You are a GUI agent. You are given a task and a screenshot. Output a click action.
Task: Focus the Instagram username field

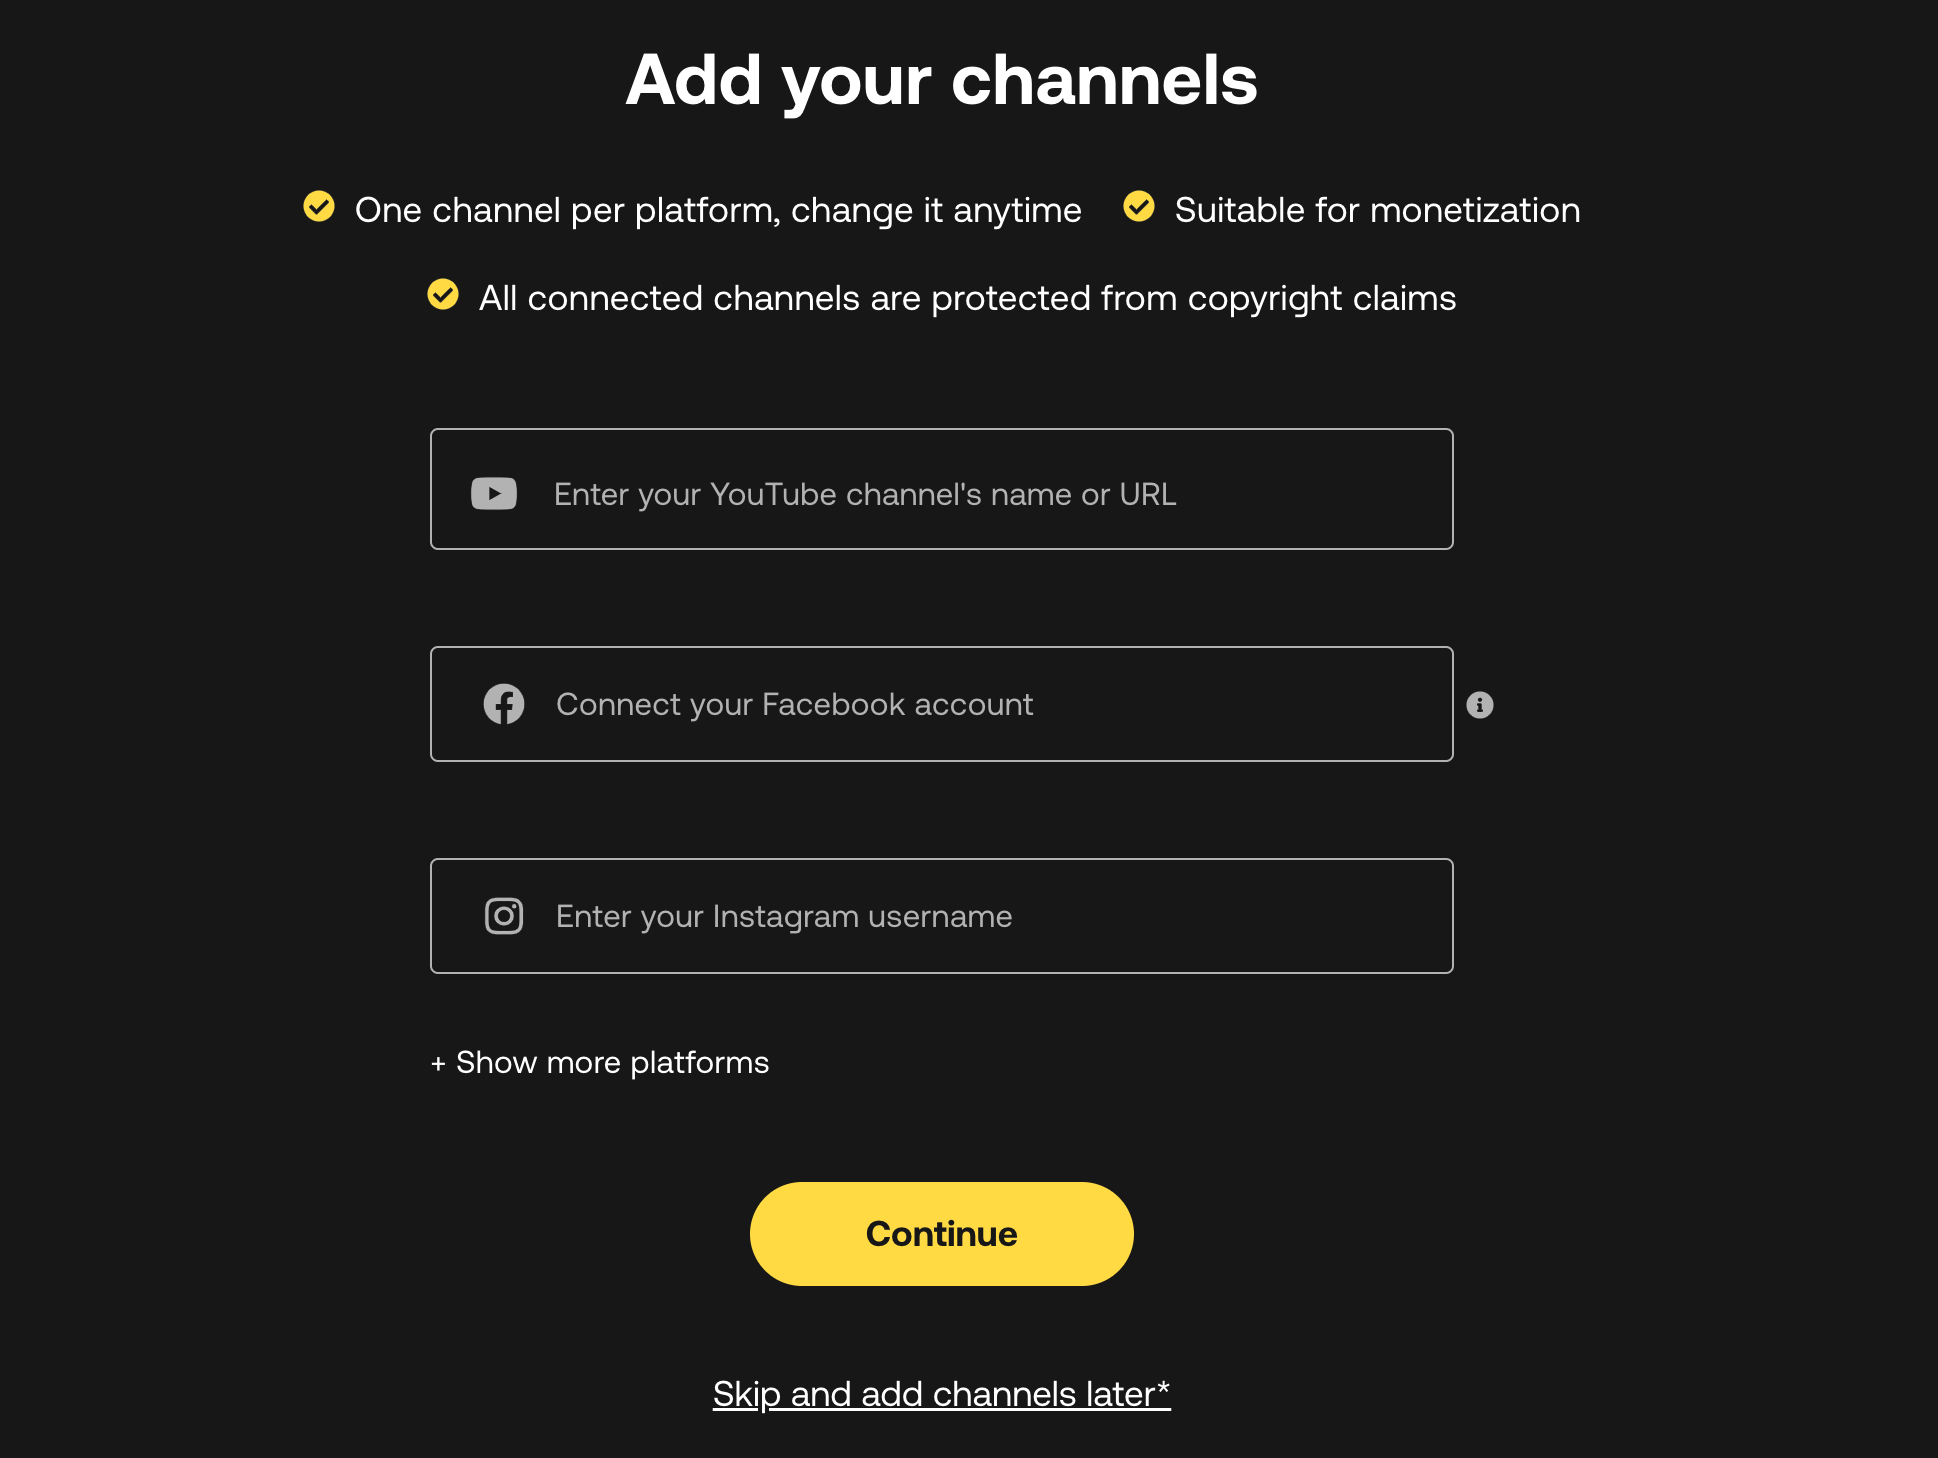(x=942, y=916)
